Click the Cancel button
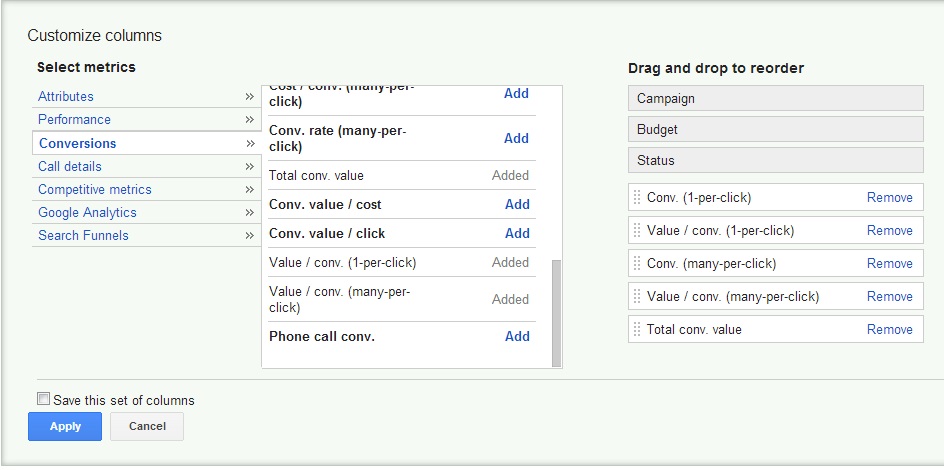 [147, 427]
